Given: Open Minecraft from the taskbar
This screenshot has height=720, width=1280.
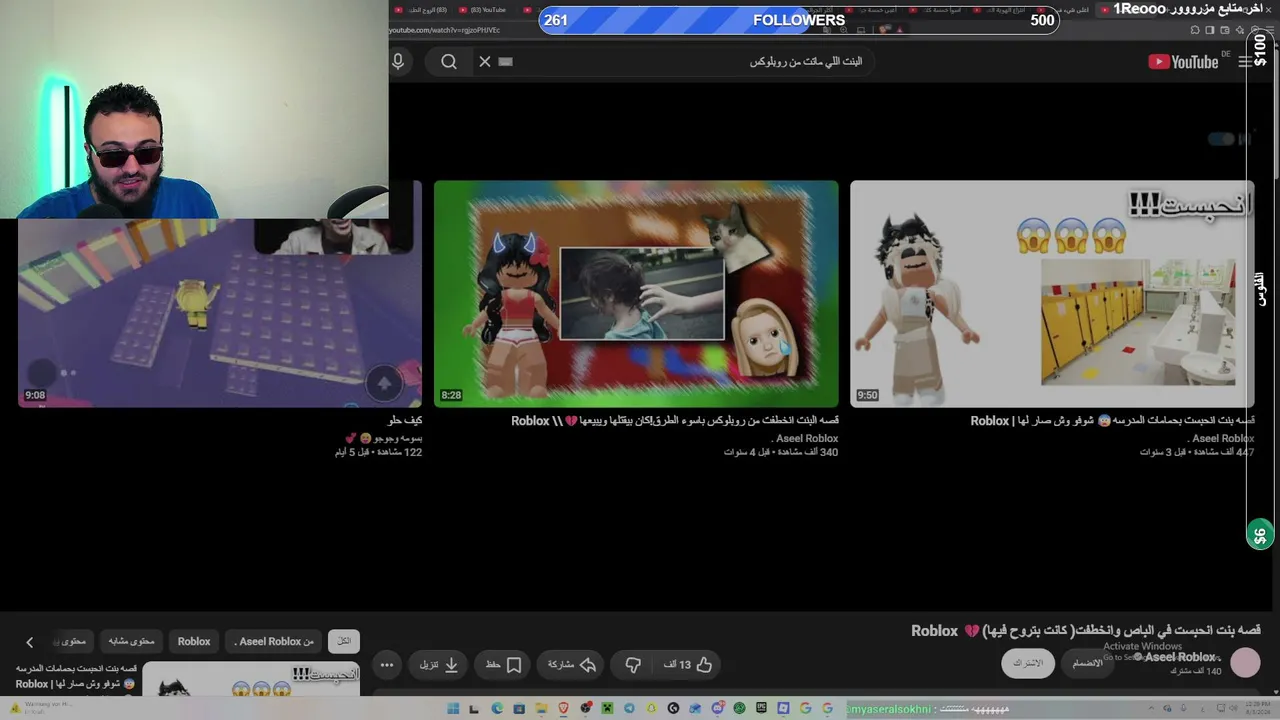Looking at the screenshot, I should (607, 709).
